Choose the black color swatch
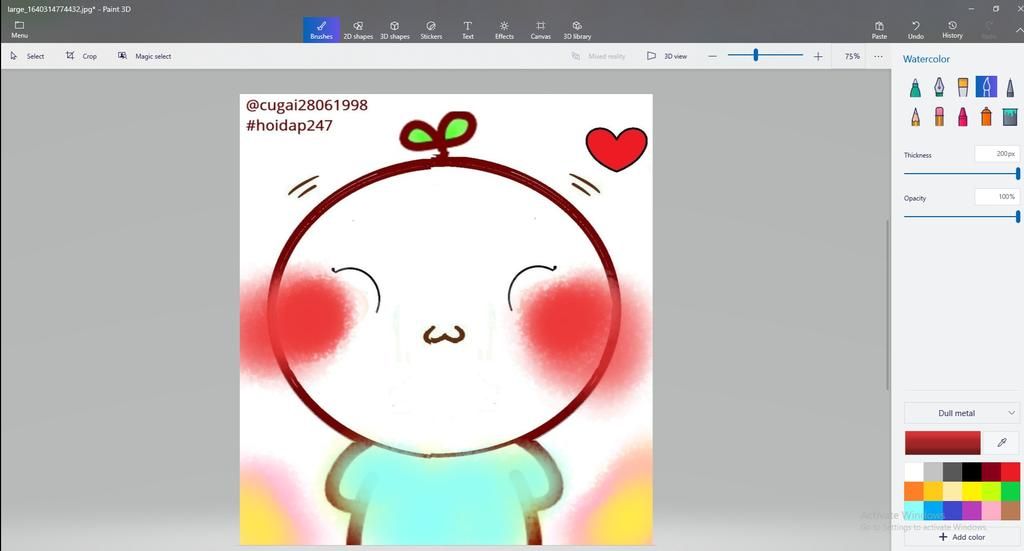This screenshot has height=551, width=1024. [971, 471]
